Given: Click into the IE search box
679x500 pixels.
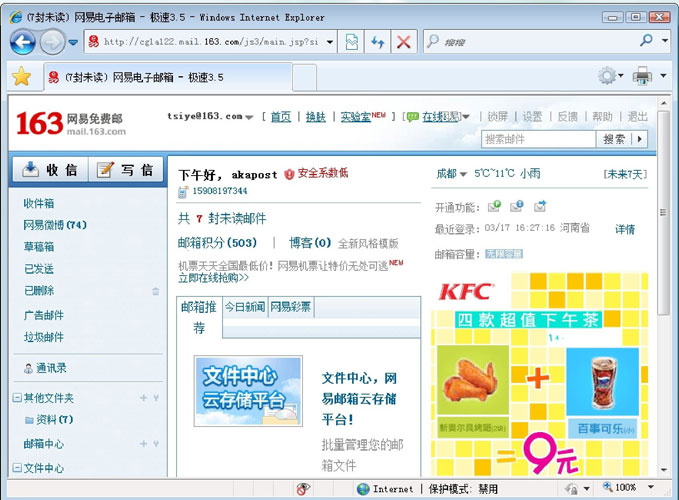Looking at the screenshot, I should pyautogui.click(x=533, y=42).
